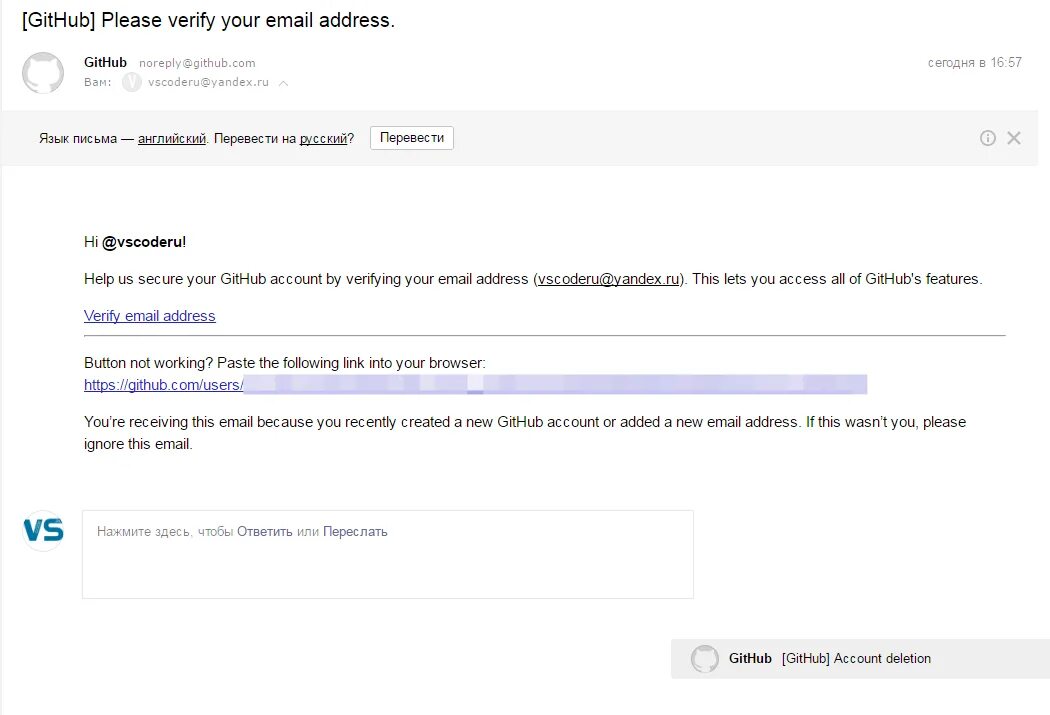This screenshot has width=1050, height=715.
Task: Click the VS user avatar
Action: pyautogui.click(x=43, y=530)
